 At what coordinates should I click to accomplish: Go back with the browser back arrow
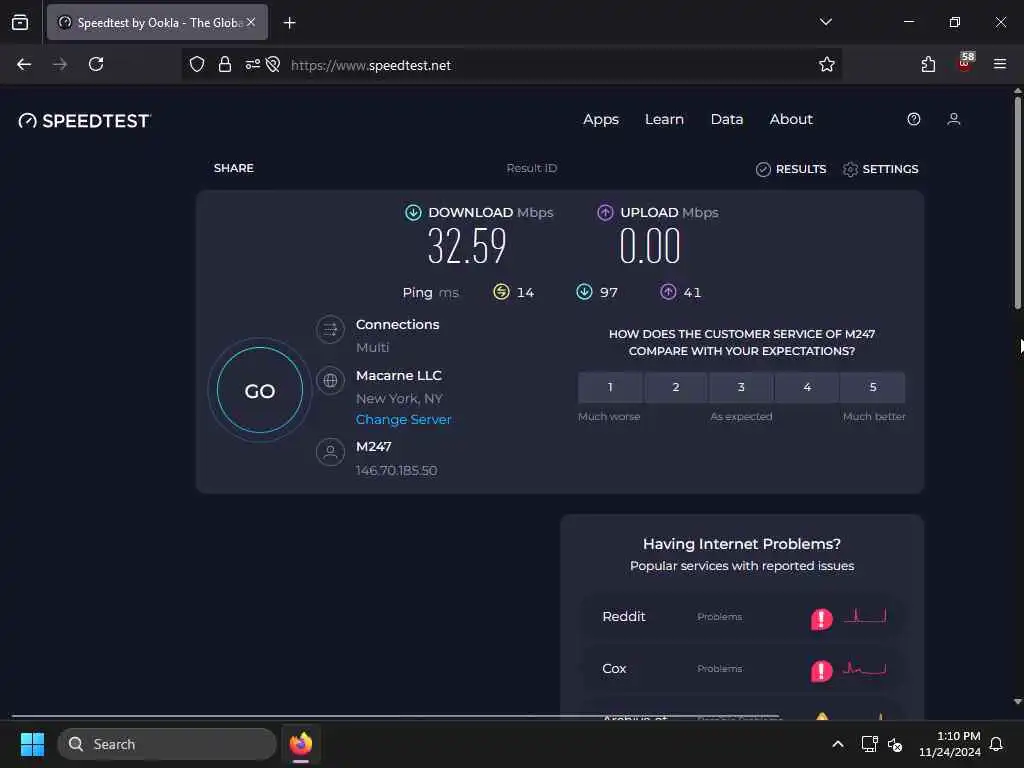point(24,64)
